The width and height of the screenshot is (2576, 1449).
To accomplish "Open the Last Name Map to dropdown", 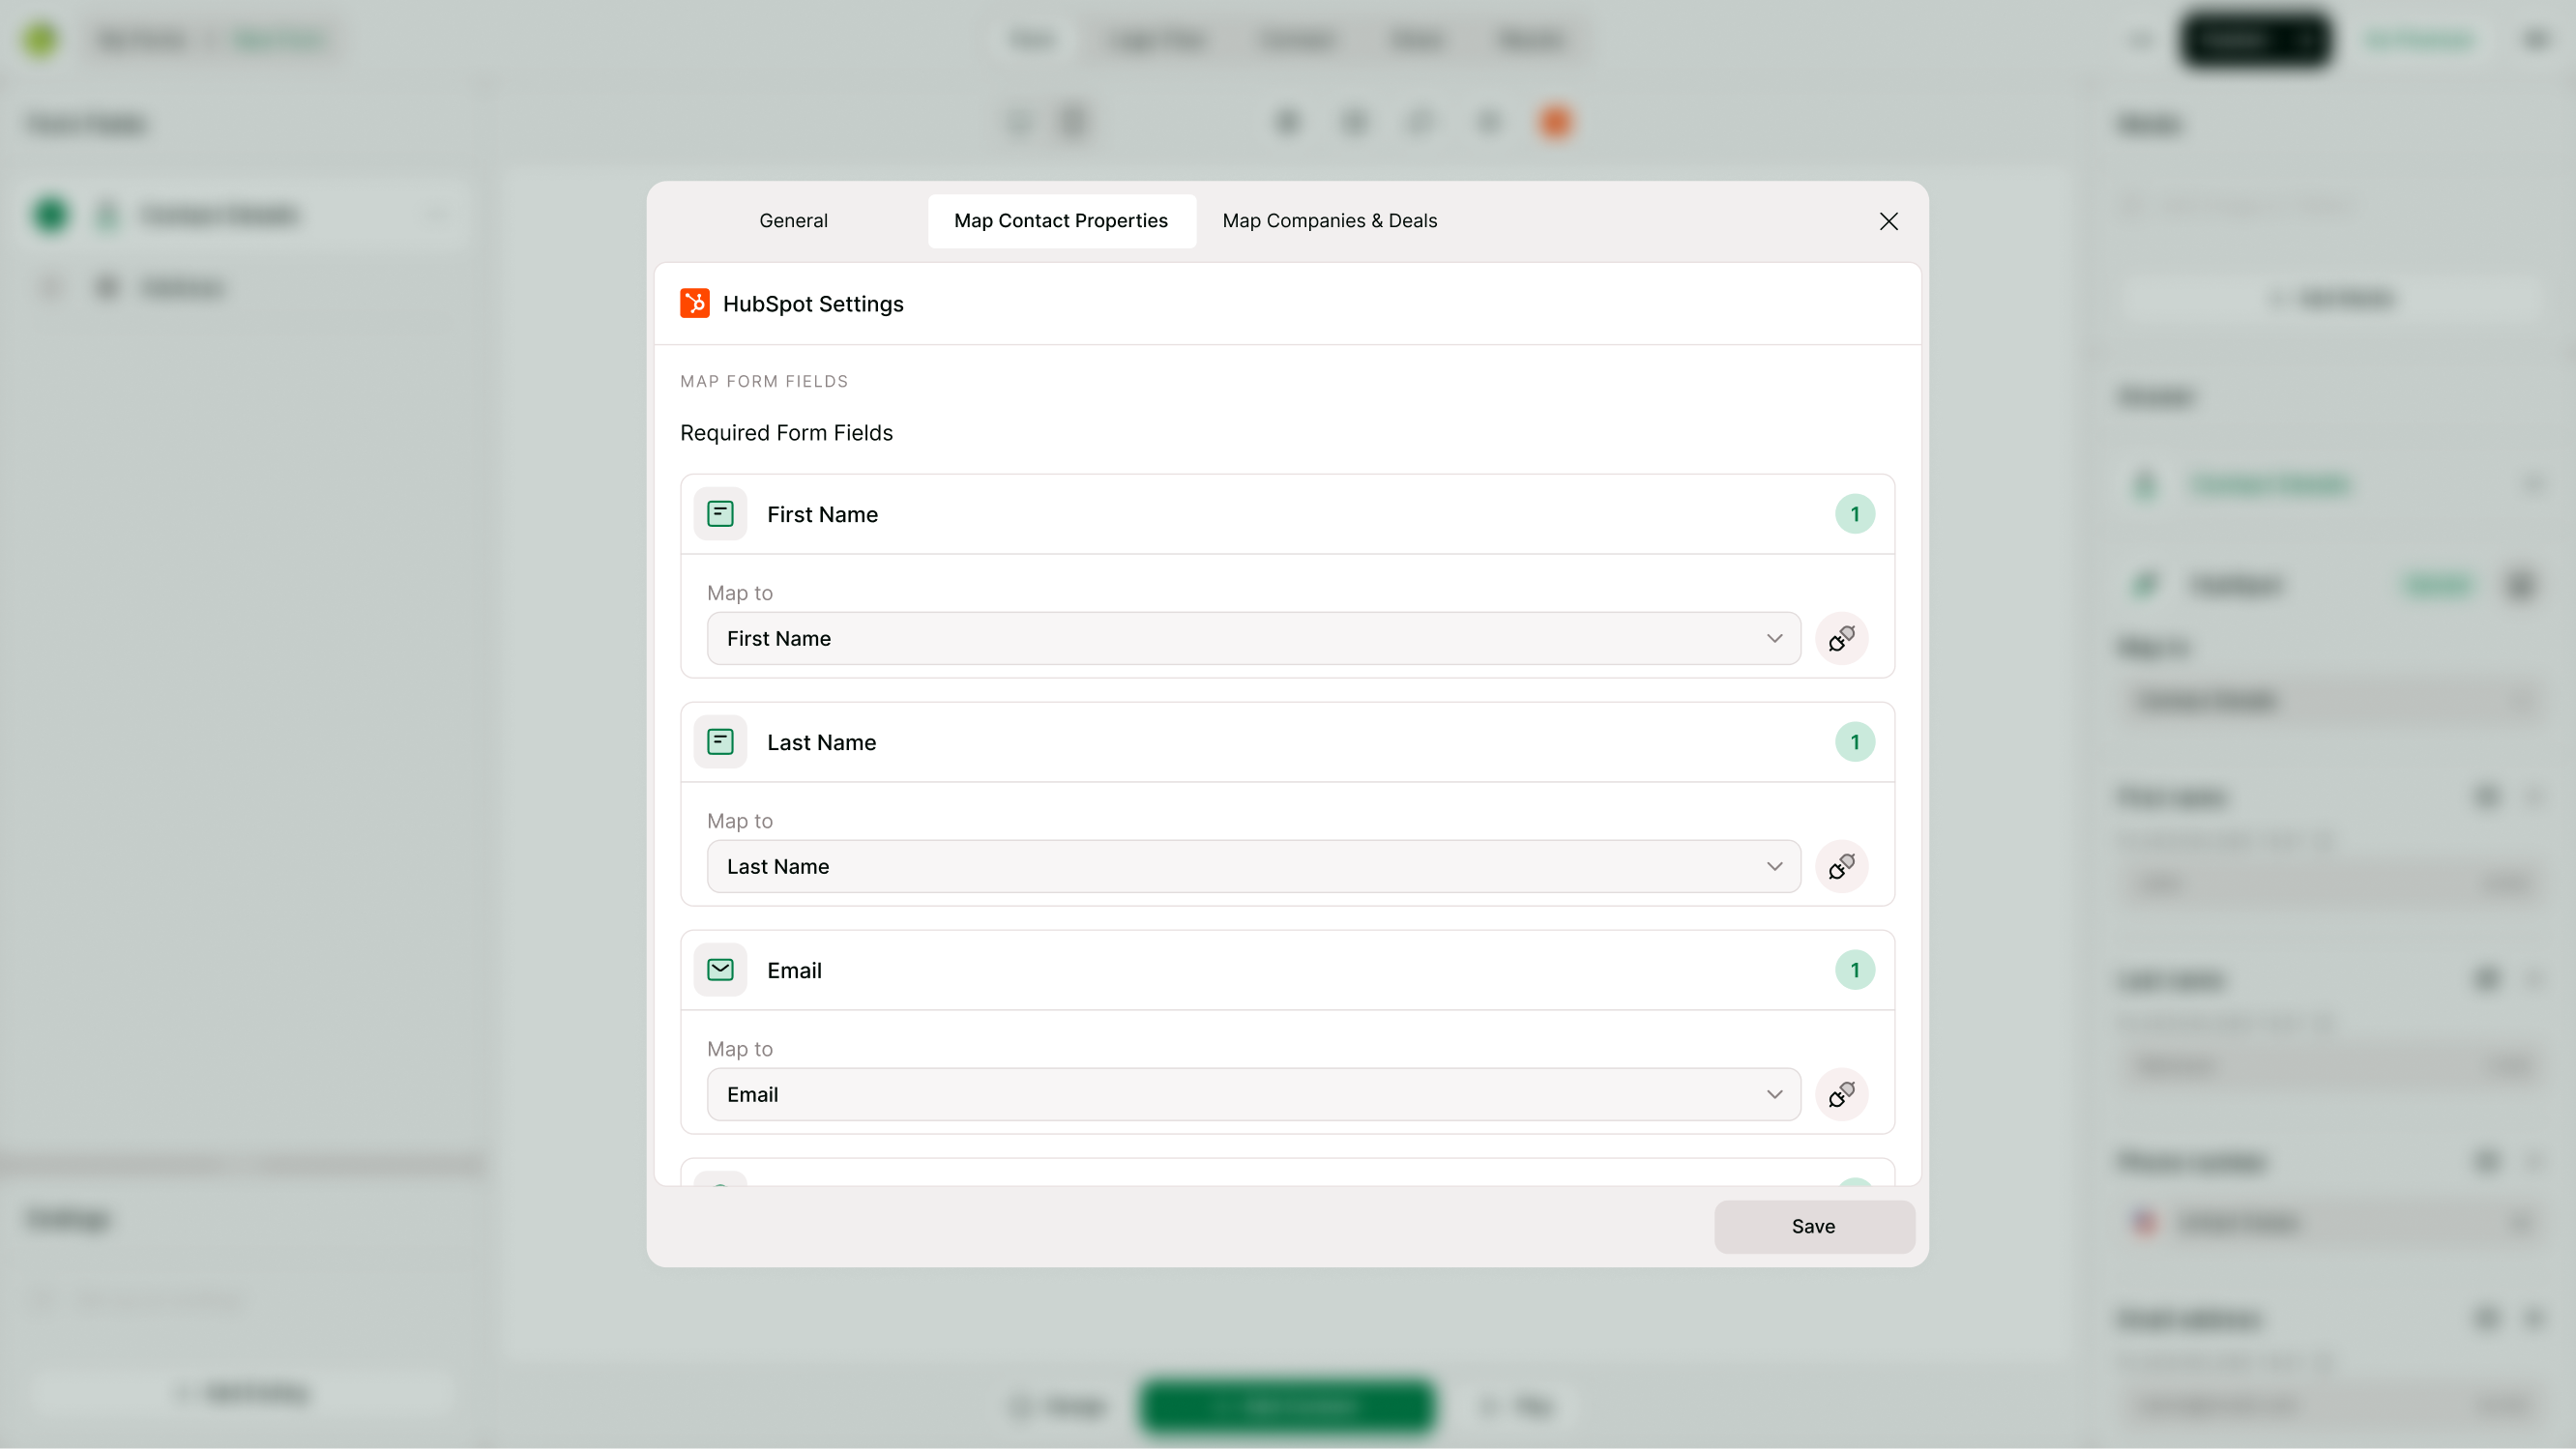I will click(x=1254, y=866).
